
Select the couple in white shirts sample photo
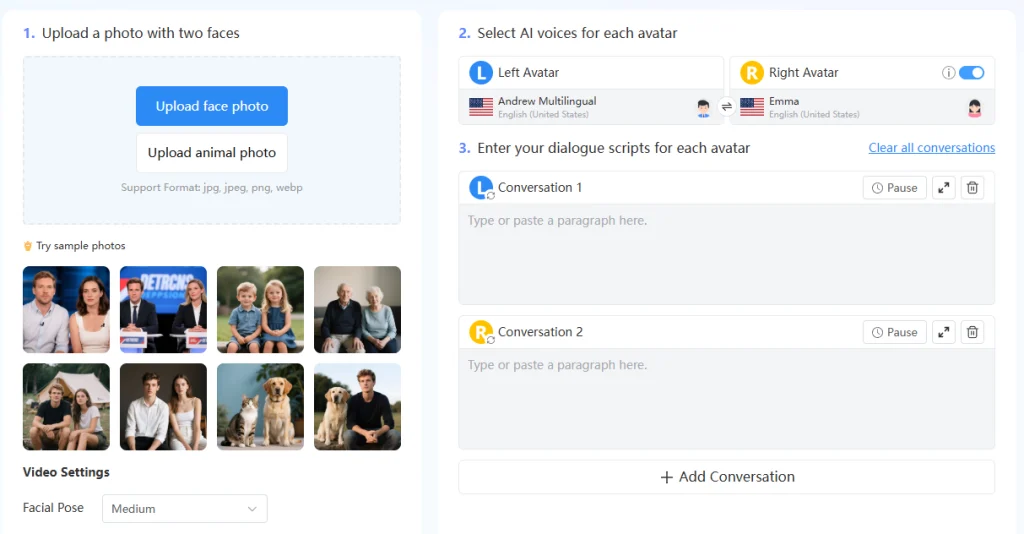point(163,407)
